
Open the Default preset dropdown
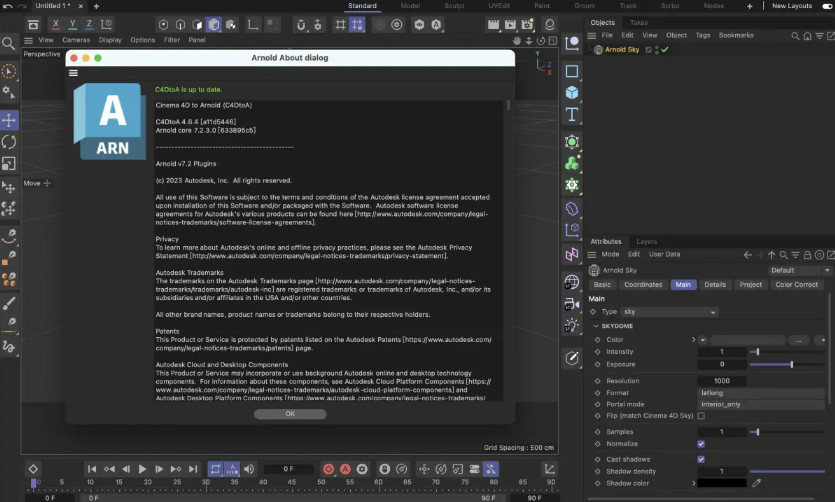[799, 270]
